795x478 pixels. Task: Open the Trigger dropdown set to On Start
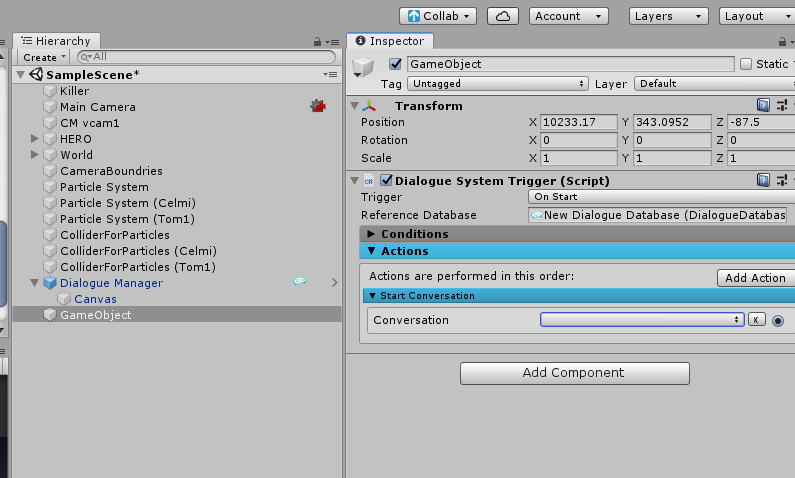pos(661,197)
